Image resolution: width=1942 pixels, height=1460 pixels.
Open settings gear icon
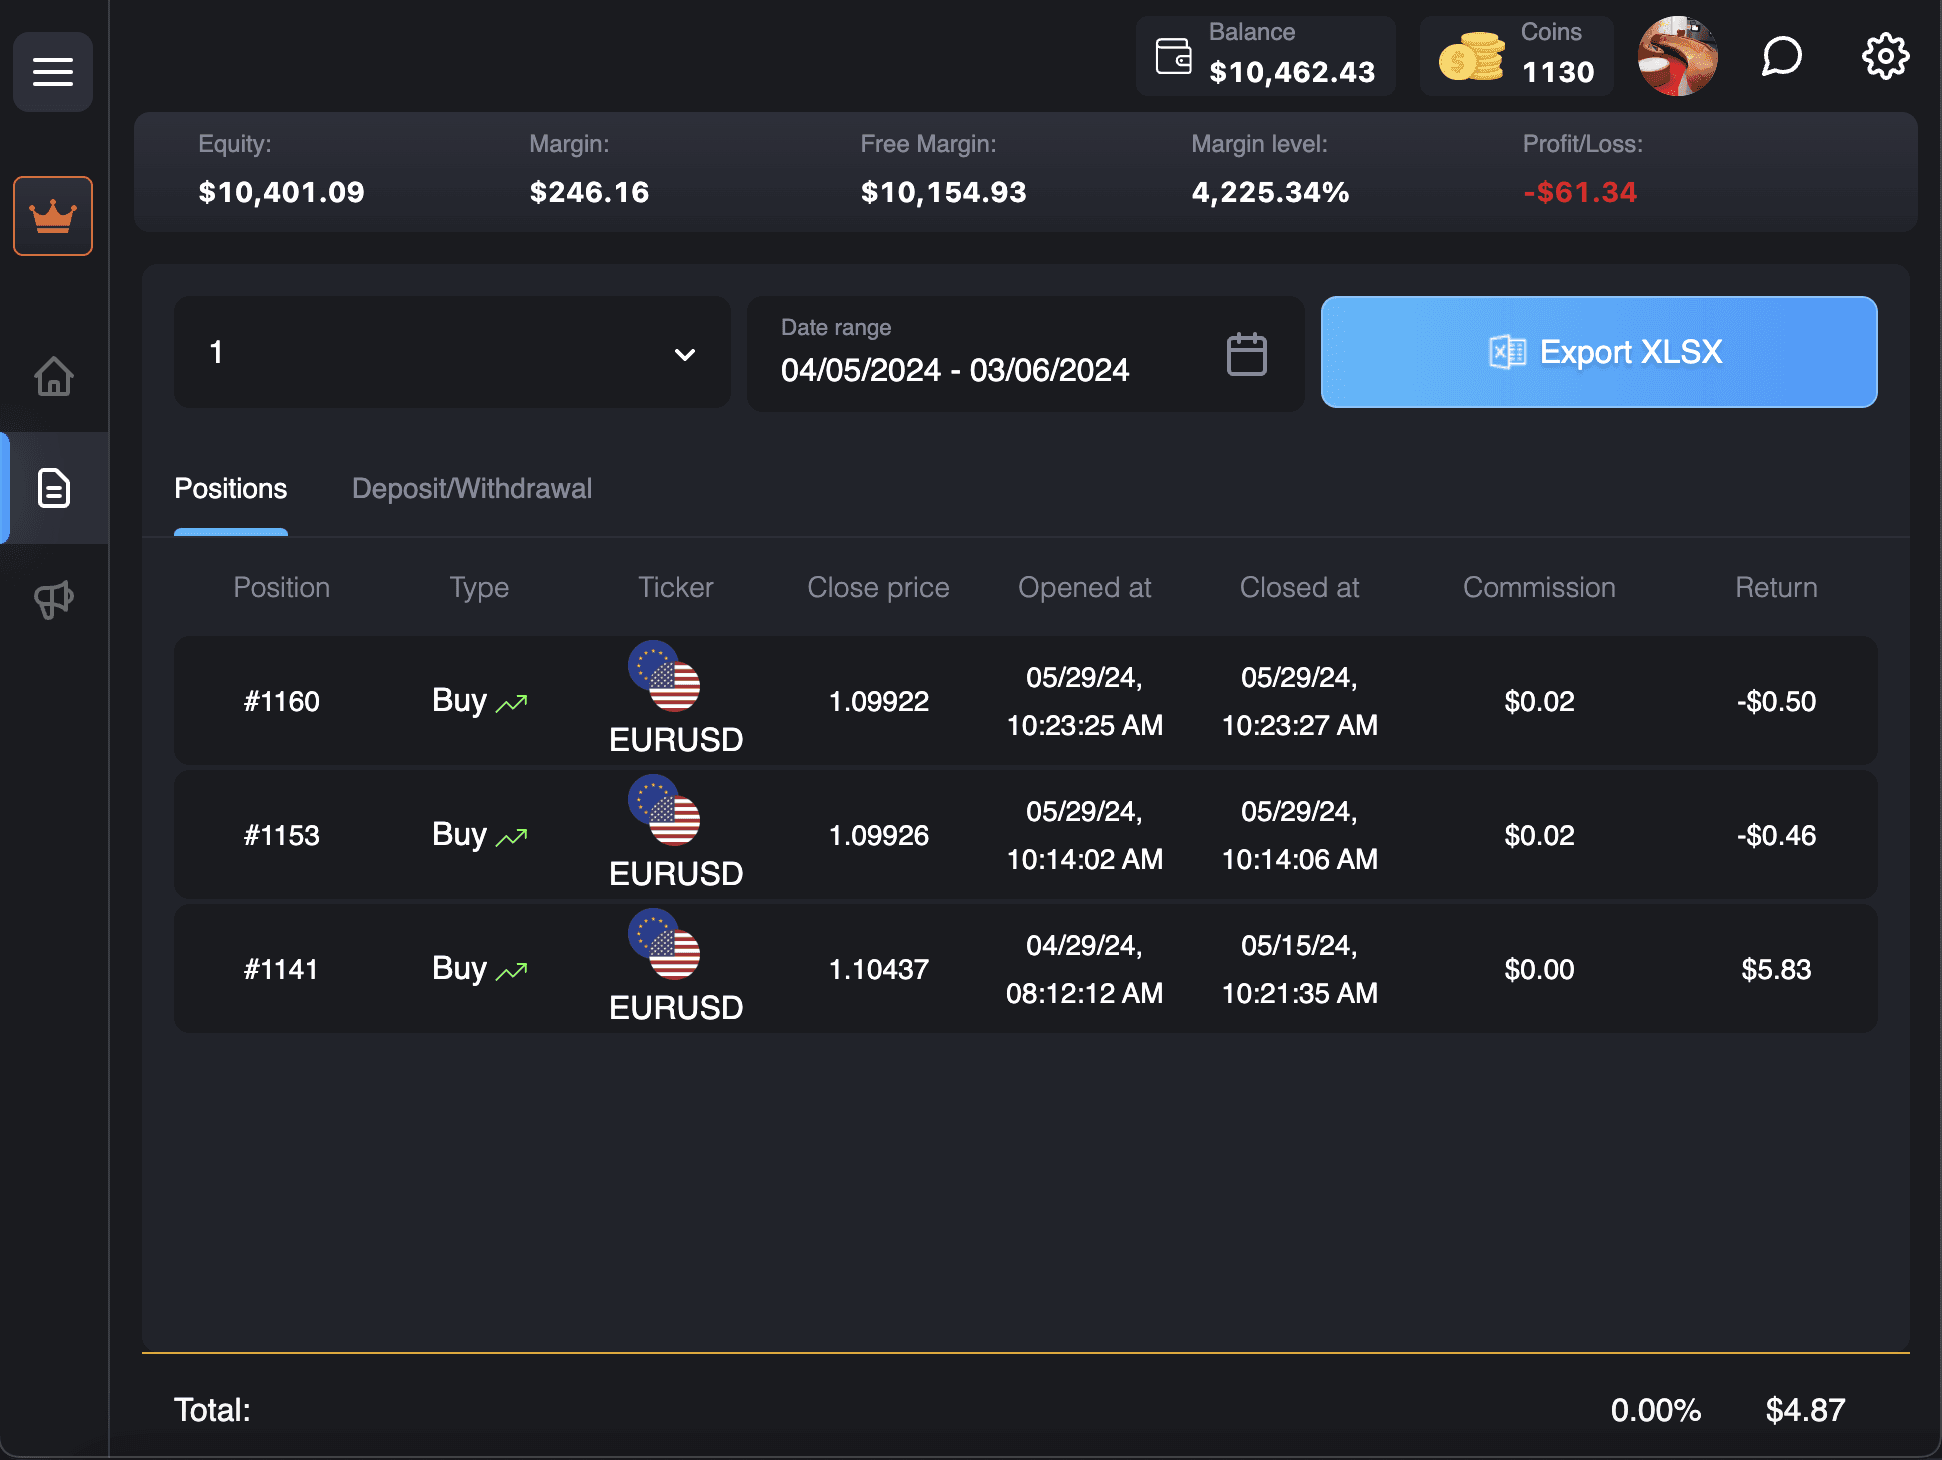coord(1885,56)
